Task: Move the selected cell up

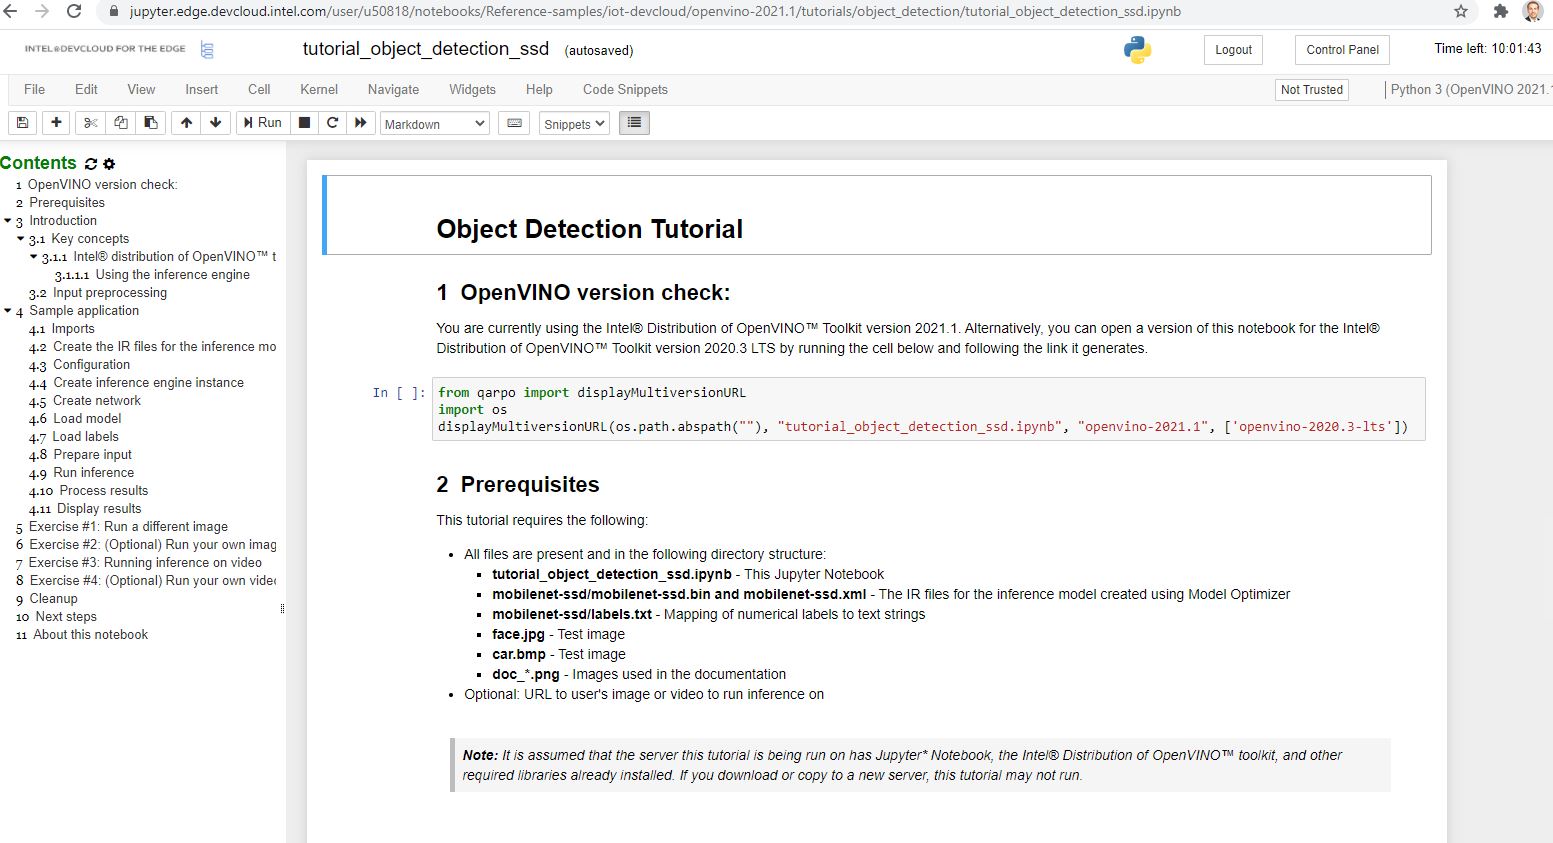Action: (186, 123)
